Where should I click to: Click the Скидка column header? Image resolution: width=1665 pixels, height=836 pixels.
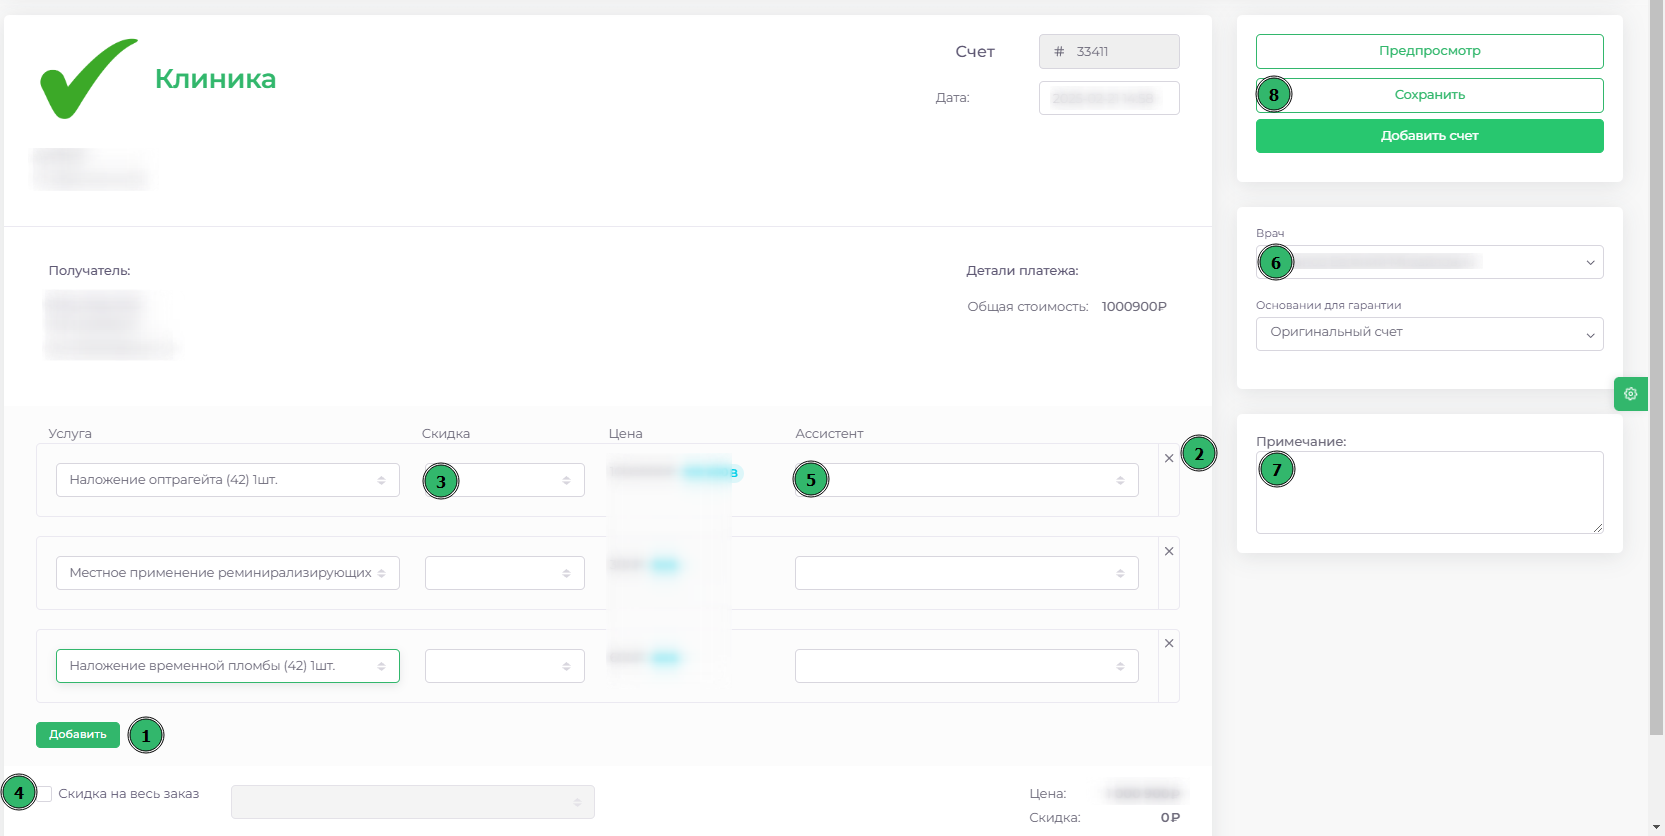[446, 434]
